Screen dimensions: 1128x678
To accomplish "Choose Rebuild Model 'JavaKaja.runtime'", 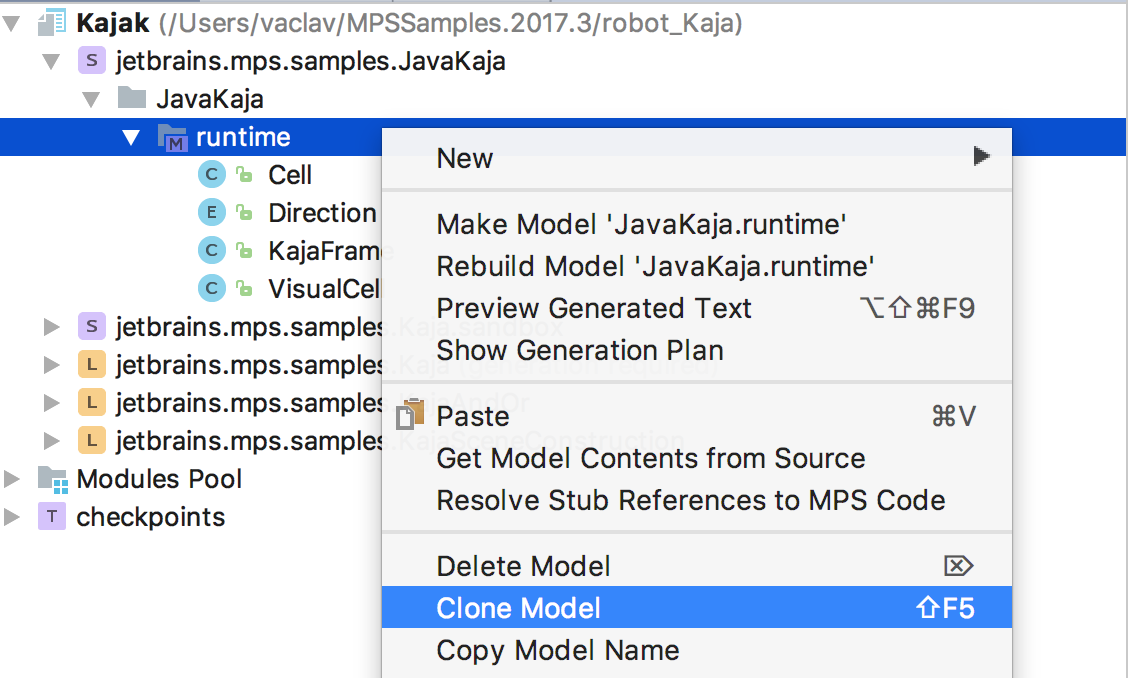I will coord(696,266).
